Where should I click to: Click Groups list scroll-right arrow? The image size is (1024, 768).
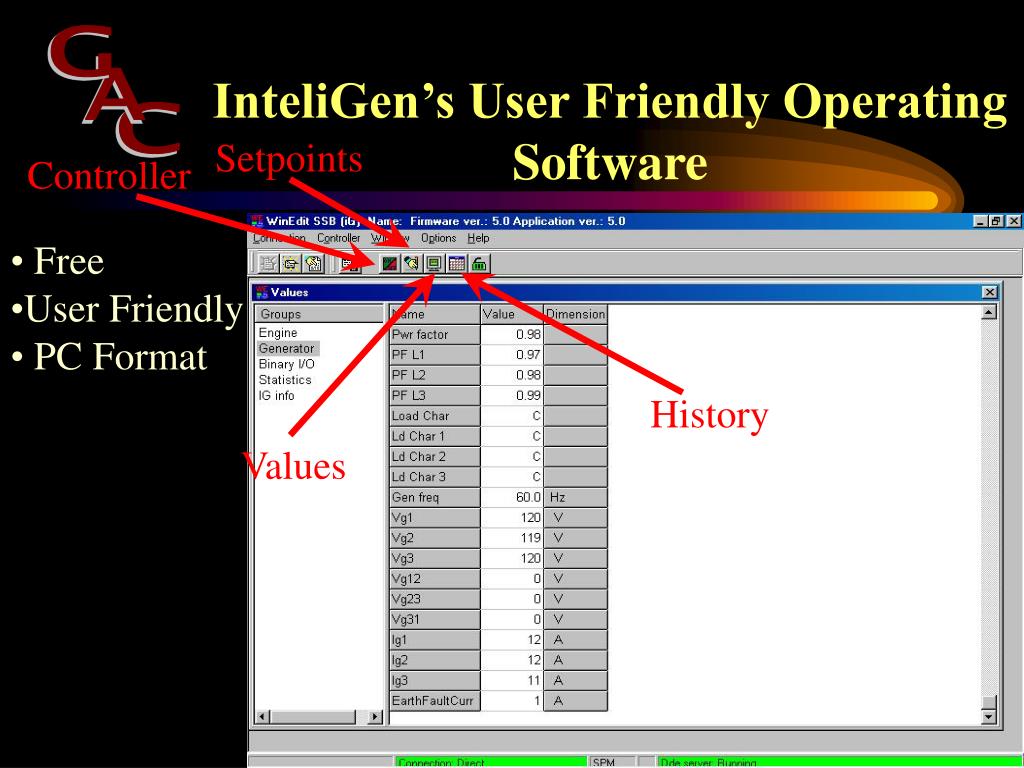[x=375, y=717]
